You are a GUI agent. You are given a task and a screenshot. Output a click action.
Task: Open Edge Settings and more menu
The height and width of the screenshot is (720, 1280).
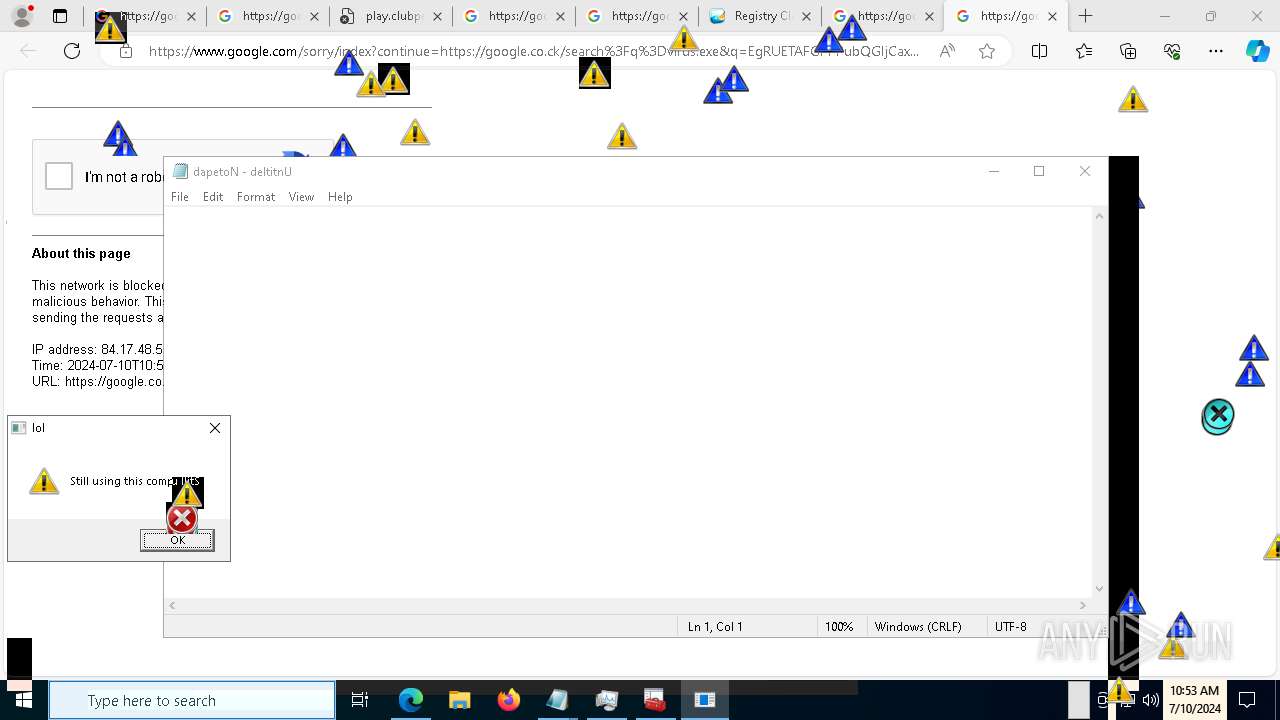coord(1216,51)
